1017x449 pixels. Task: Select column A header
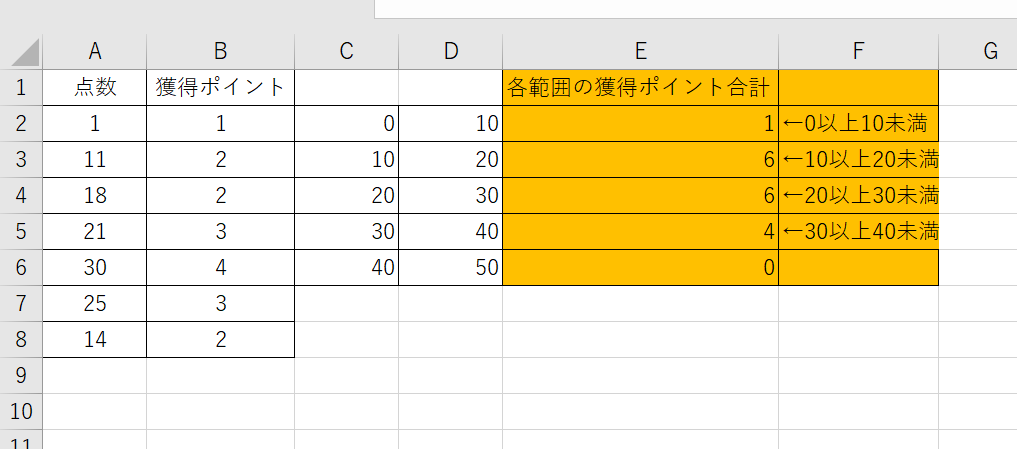click(96, 52)
